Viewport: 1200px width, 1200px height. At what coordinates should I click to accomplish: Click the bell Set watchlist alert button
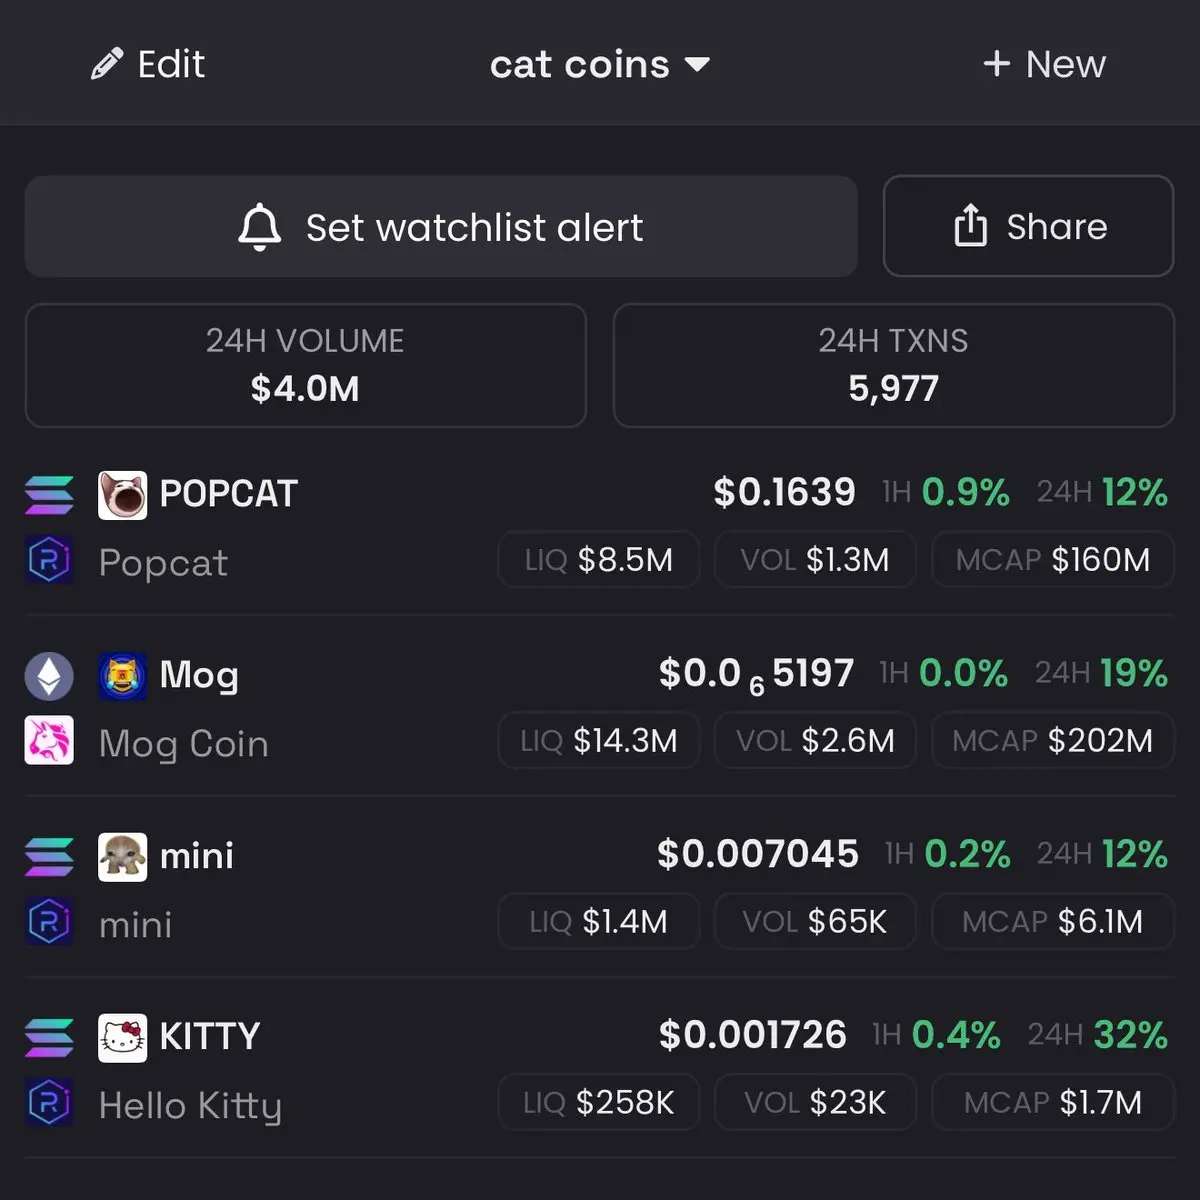click(441, 227)
